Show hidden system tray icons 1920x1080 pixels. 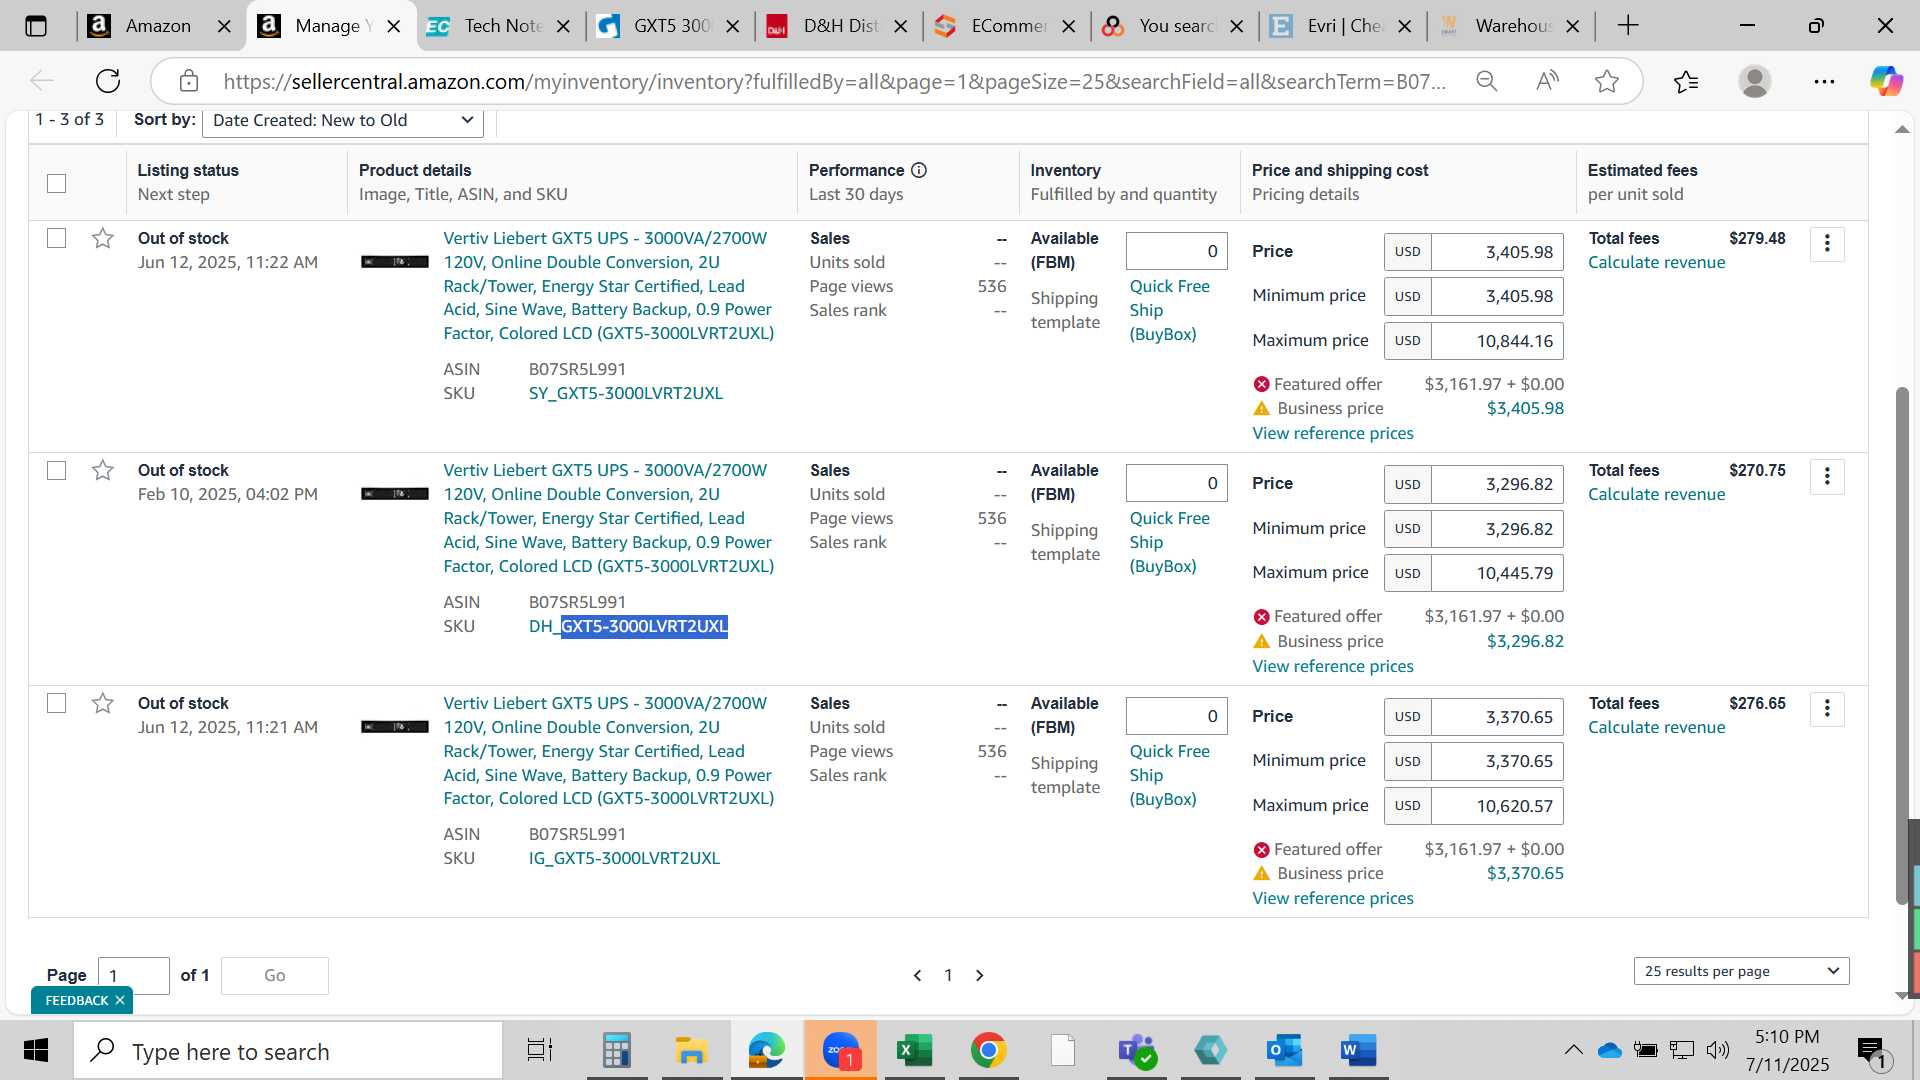[1573, 1050]
